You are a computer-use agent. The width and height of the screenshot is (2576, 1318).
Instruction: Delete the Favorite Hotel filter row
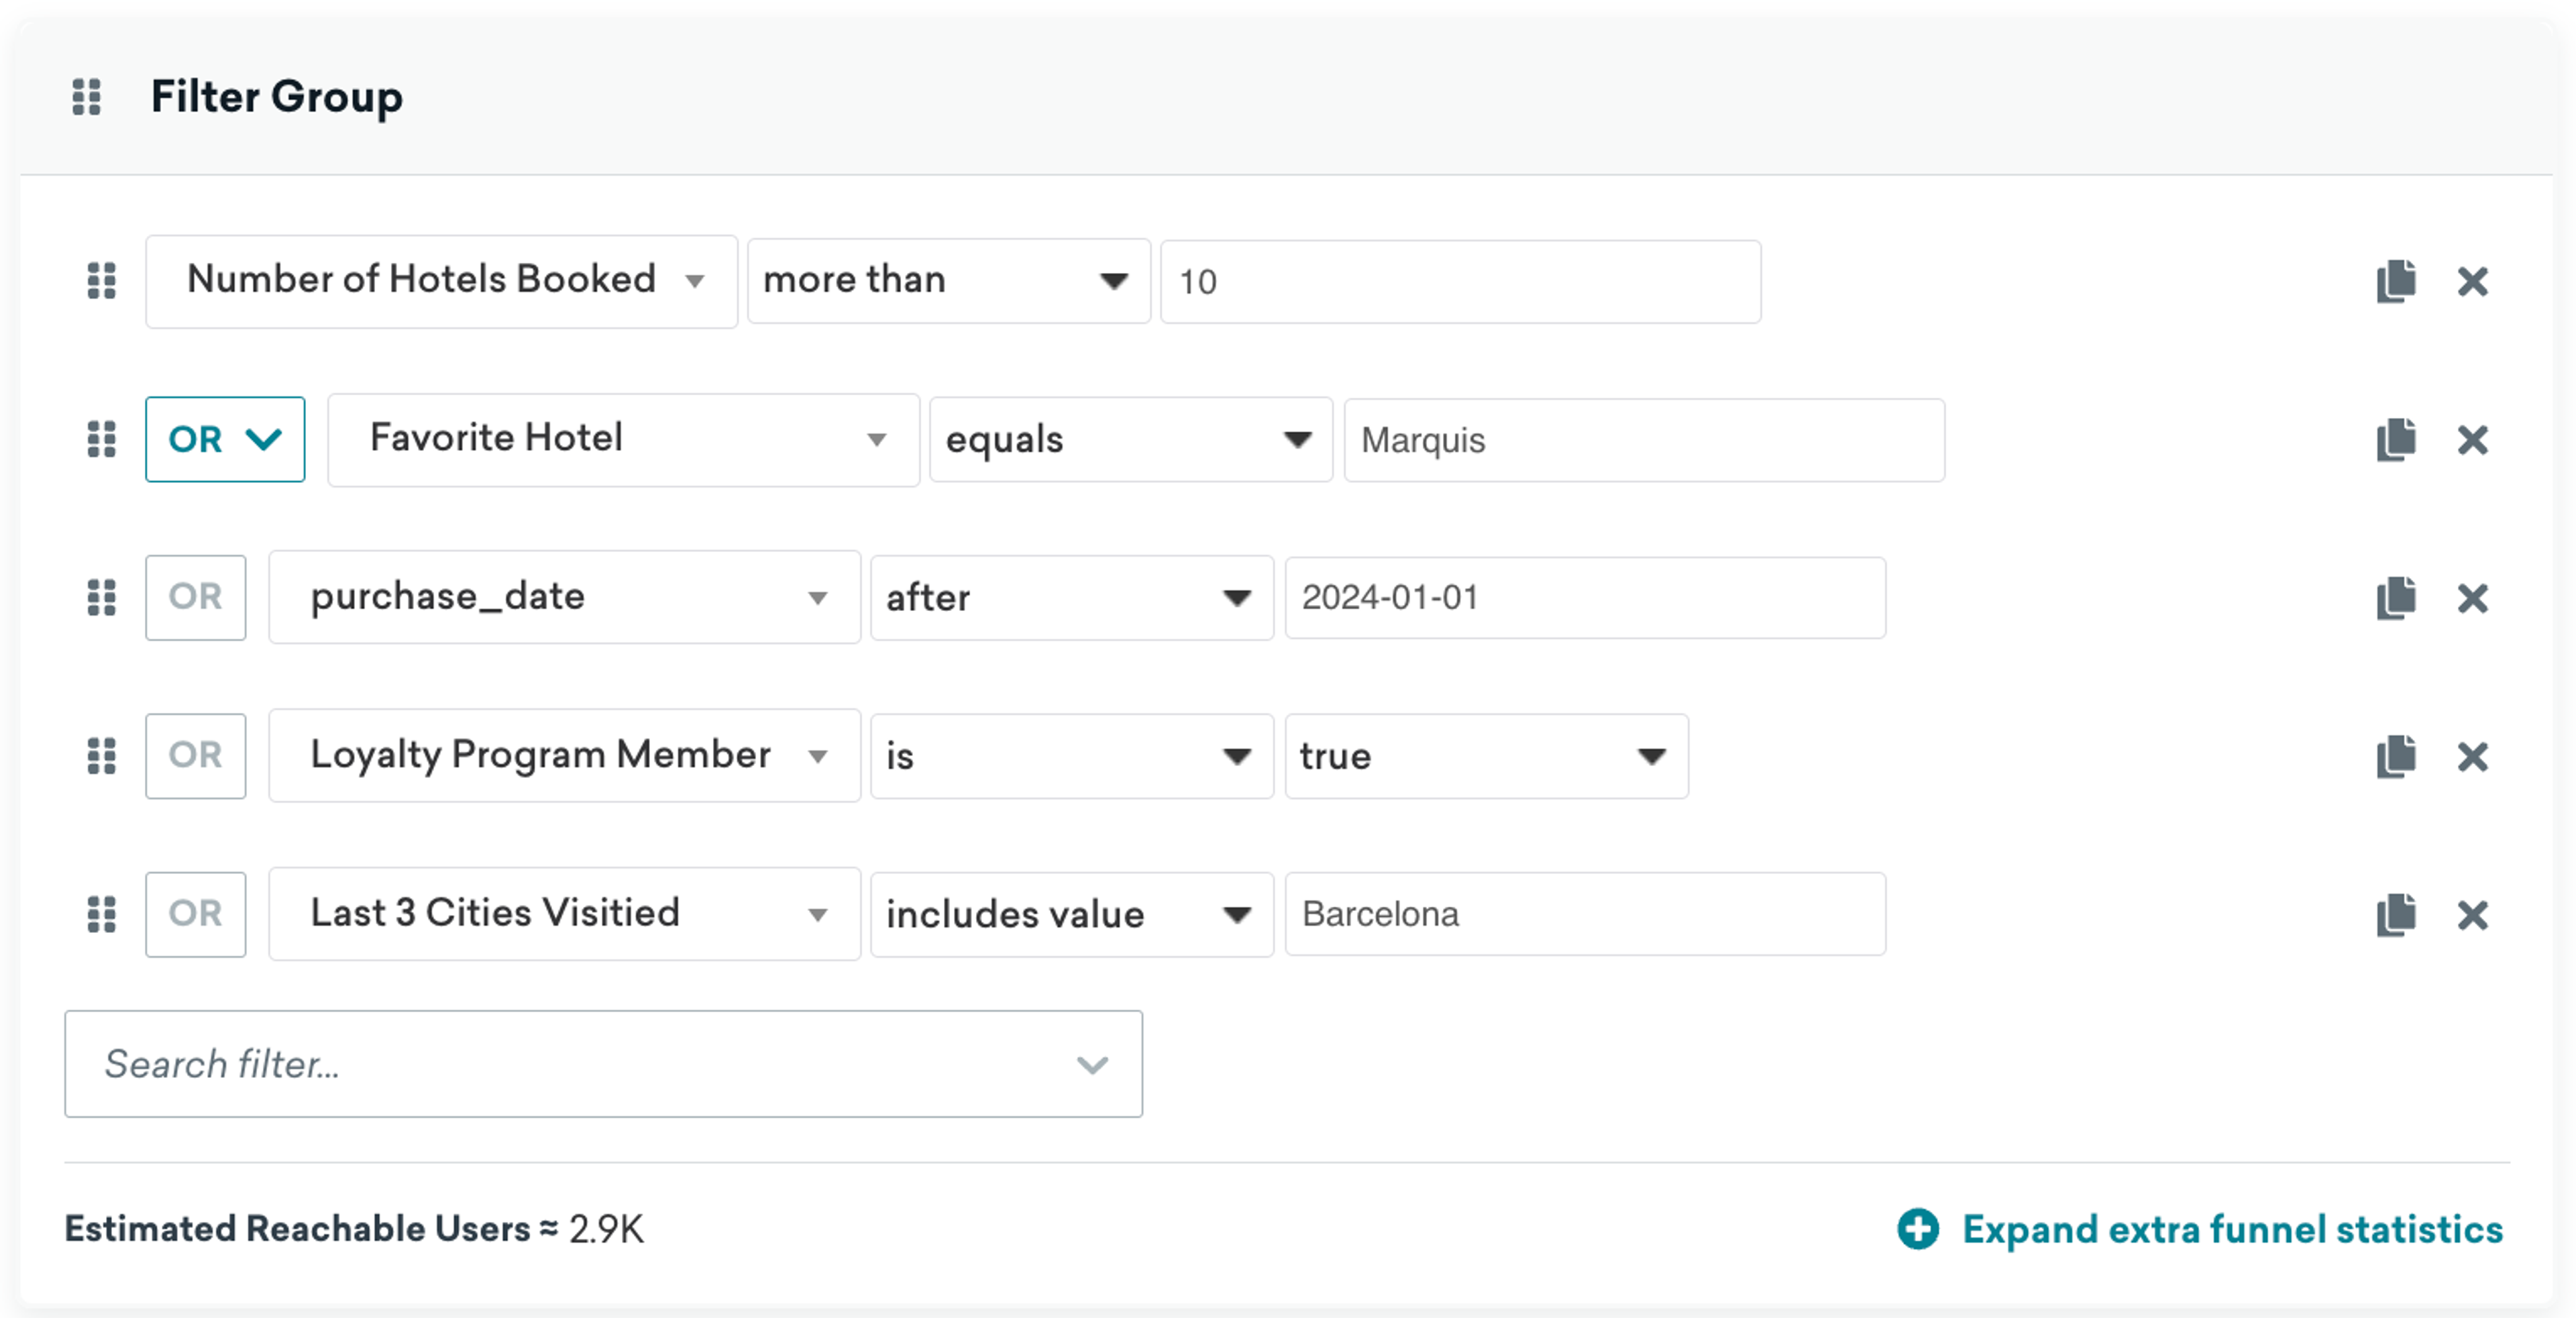(2472, 439)
